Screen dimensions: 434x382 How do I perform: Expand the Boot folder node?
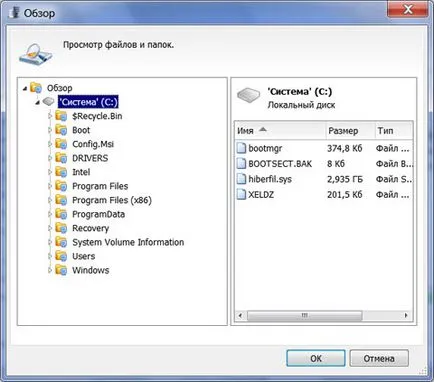pyautogui.click(x=50, y=130)
